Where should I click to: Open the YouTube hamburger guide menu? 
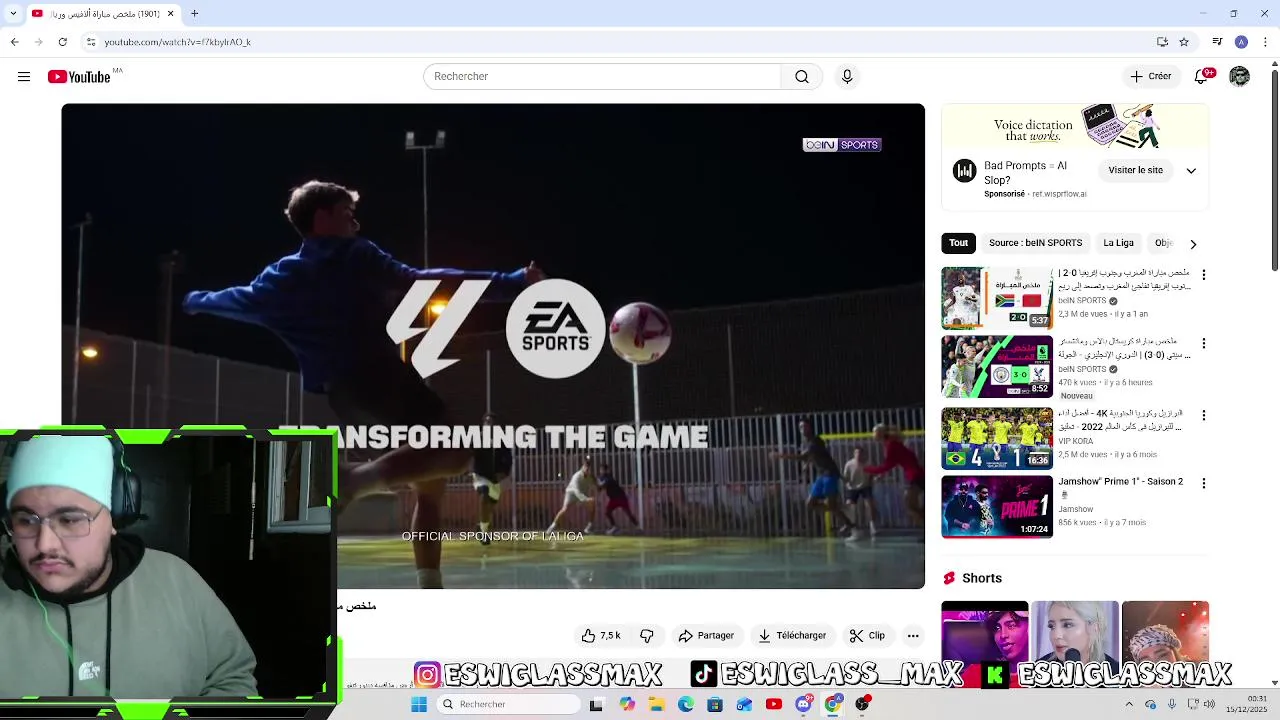coord(24,76)
